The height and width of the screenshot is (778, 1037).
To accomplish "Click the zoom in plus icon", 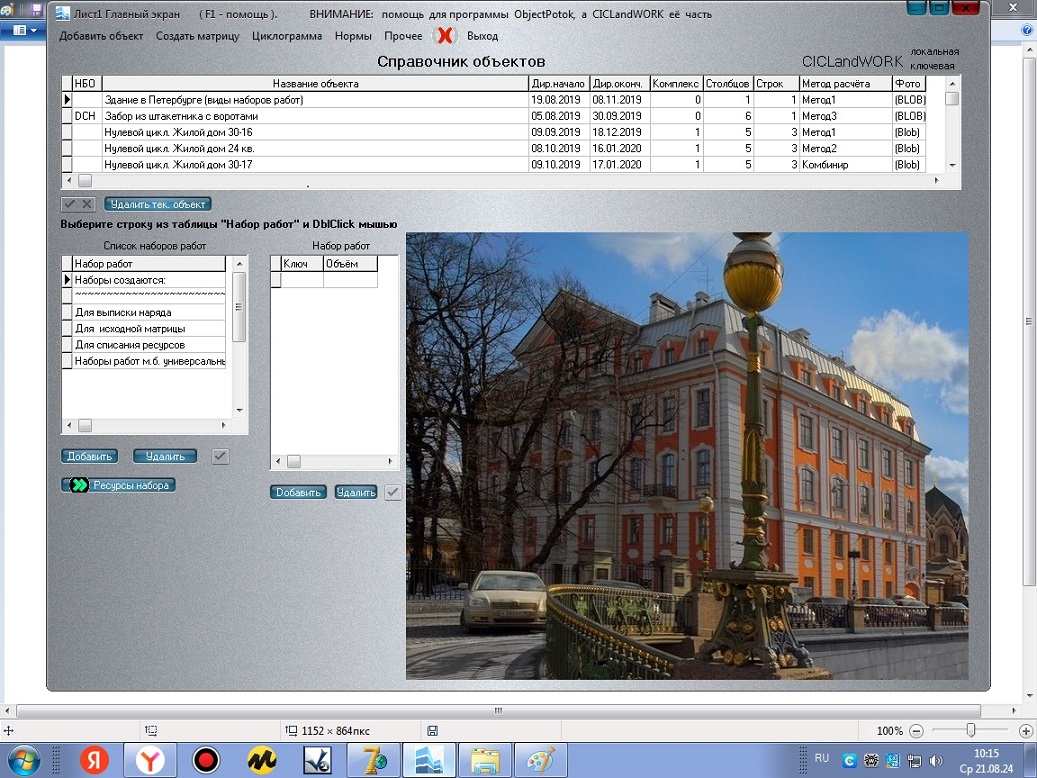I will click(x=1026, y=731).
